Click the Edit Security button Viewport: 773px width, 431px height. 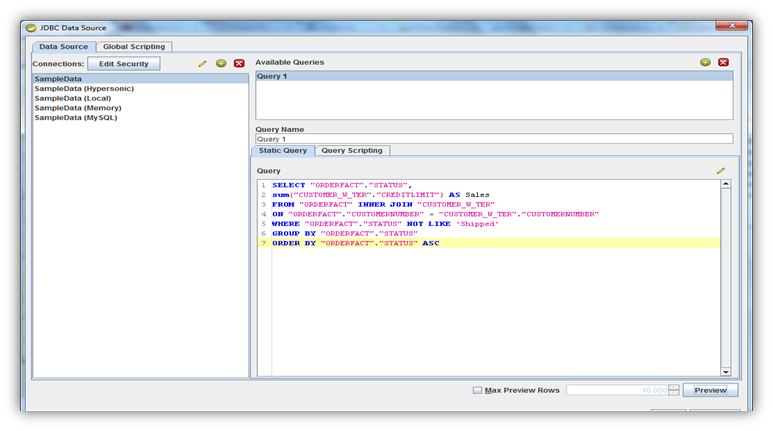[123, 64]
